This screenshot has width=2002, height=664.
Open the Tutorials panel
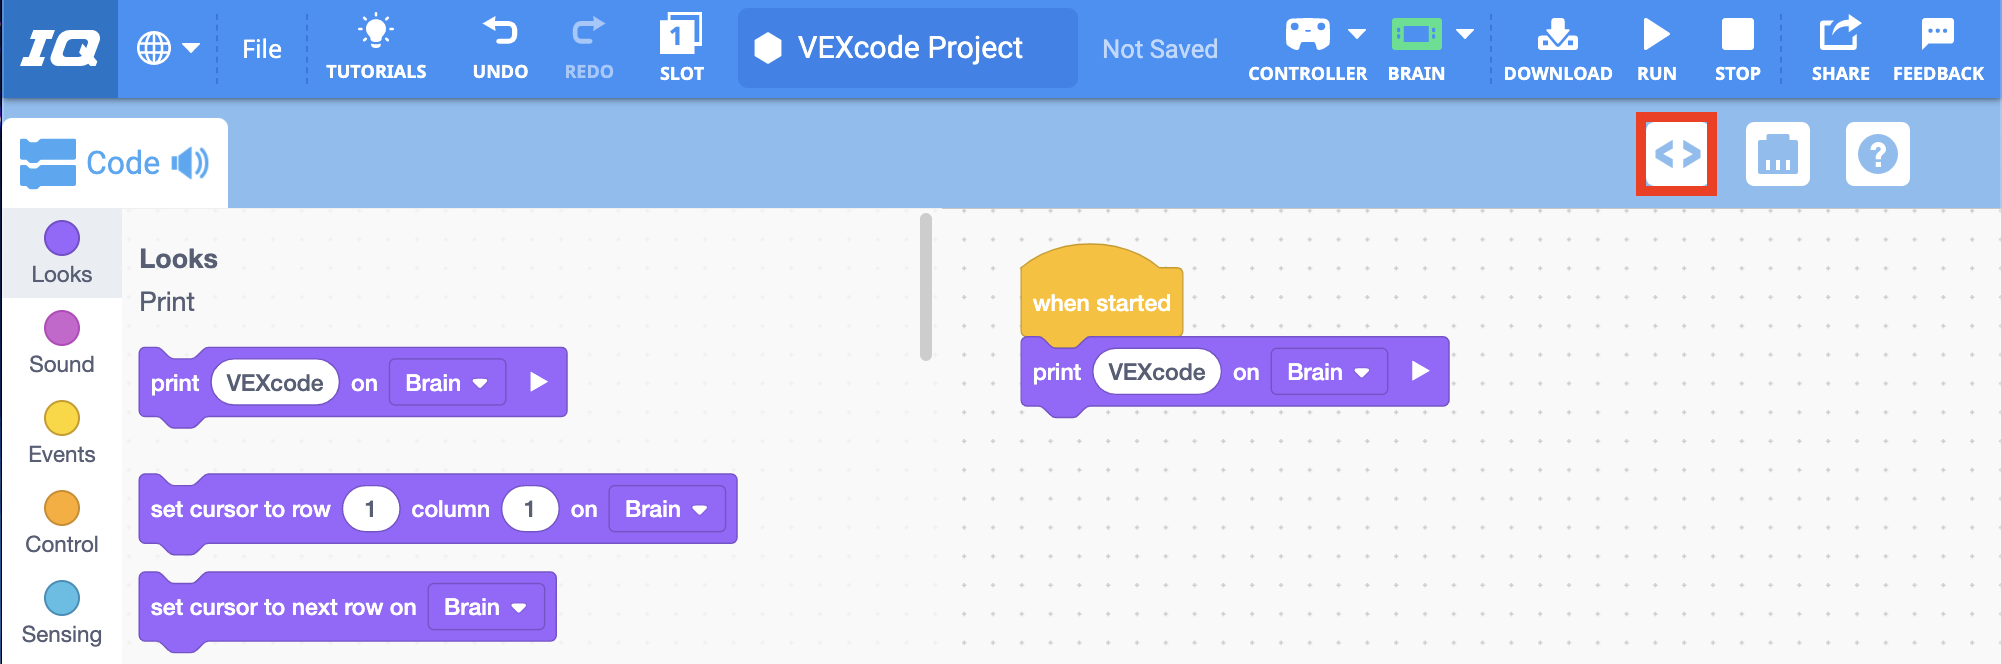[x=377, y=45]
